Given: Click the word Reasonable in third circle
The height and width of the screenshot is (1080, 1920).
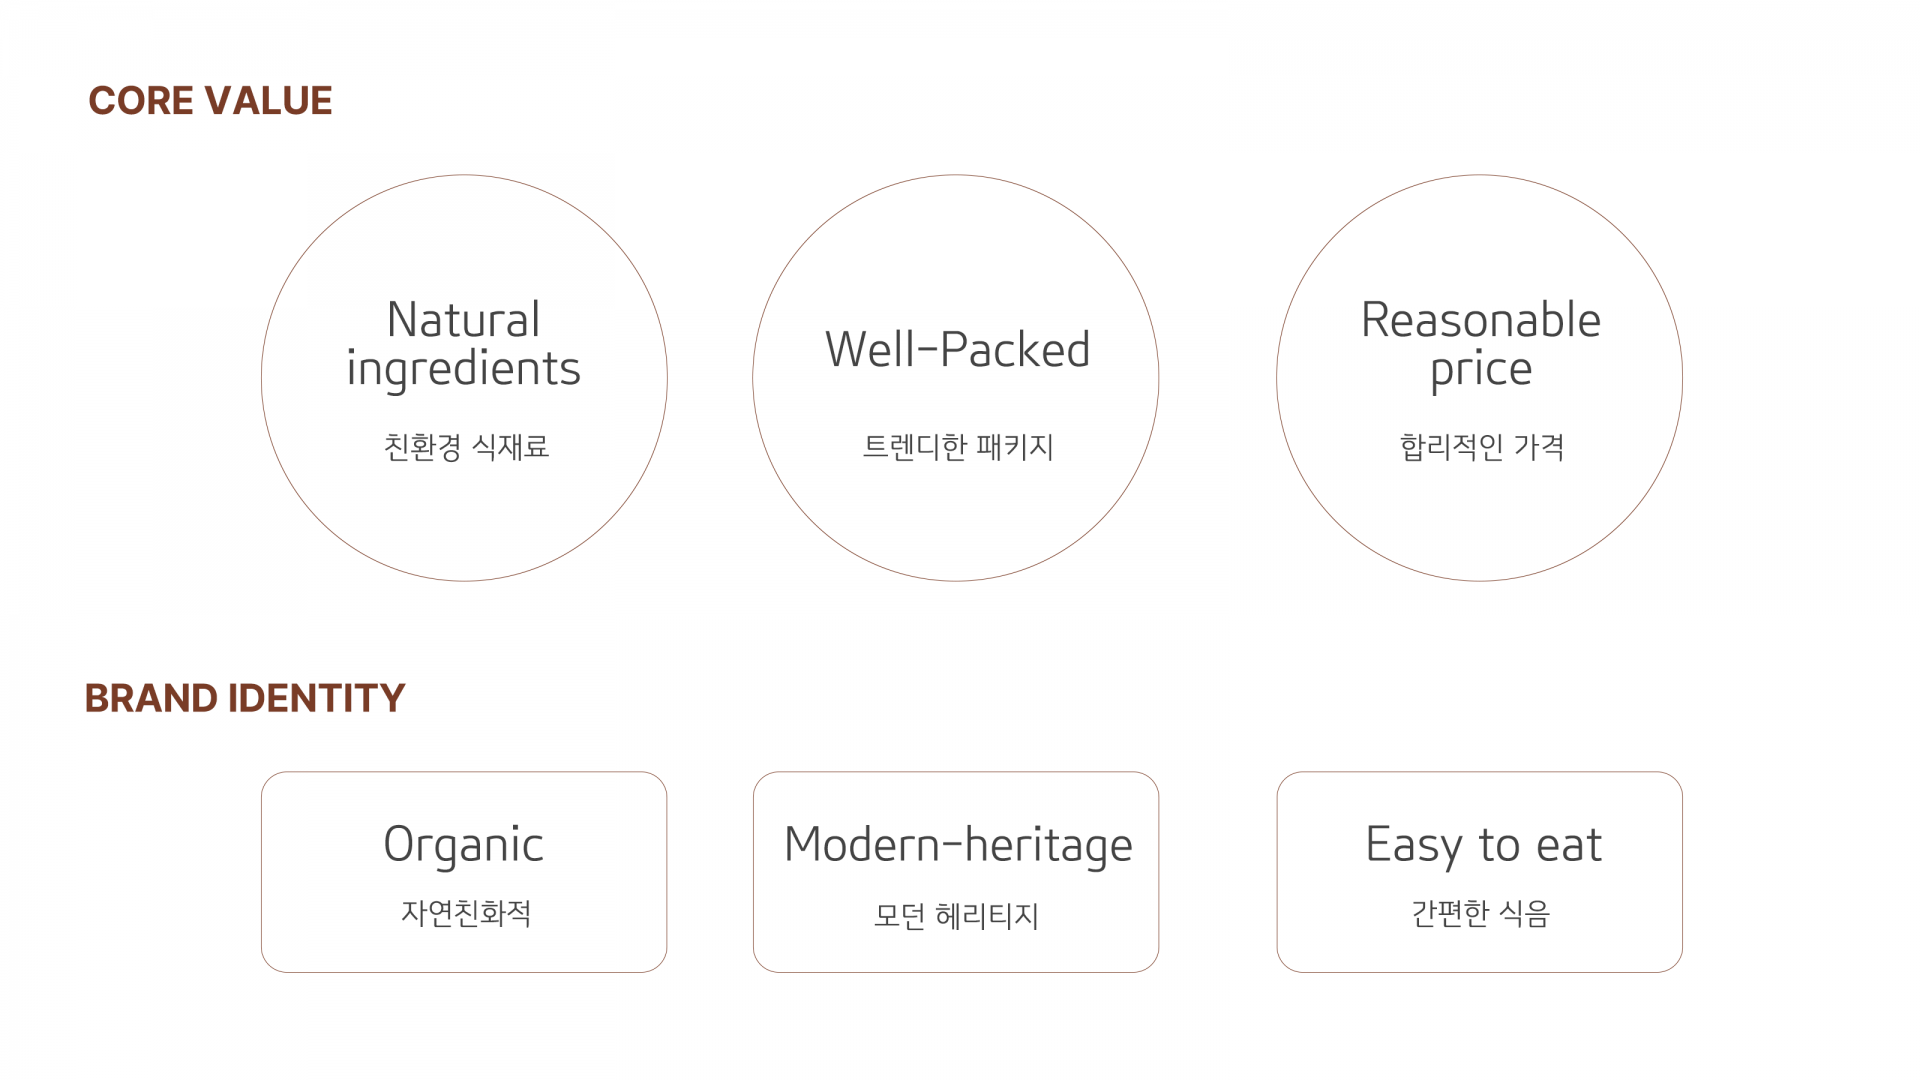Looking at the screenshot, I should (x=1481, y=320).
